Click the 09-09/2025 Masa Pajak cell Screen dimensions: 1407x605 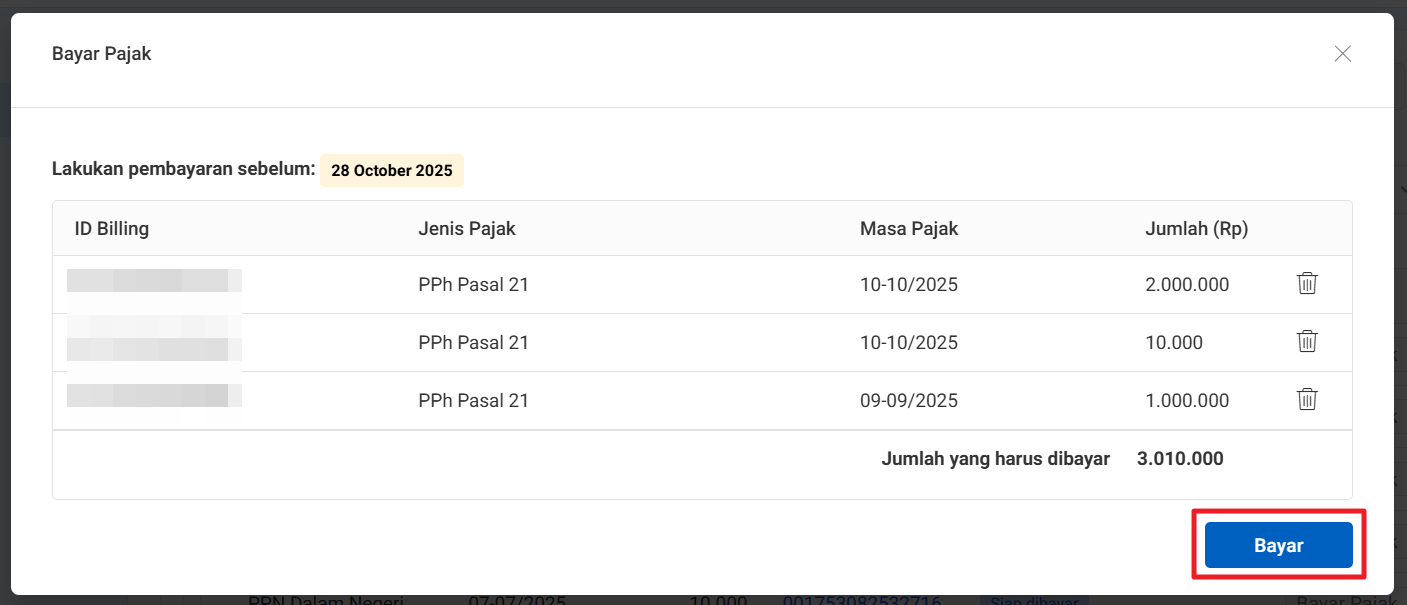pos(908,401)
